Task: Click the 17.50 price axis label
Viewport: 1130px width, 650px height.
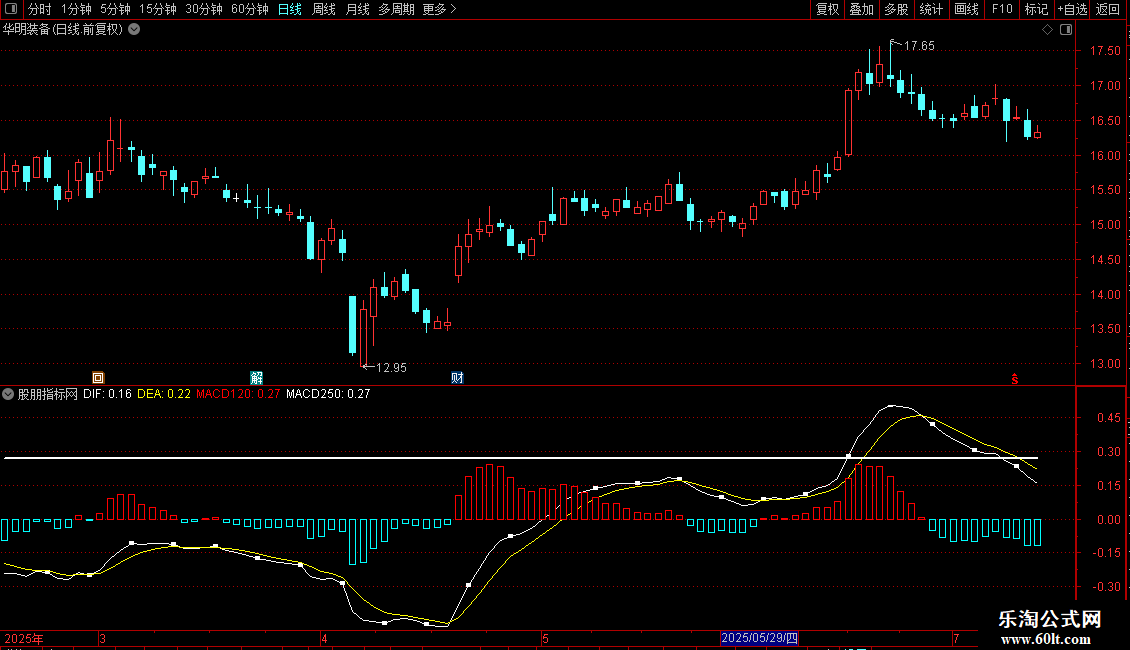Action: 1105,51
